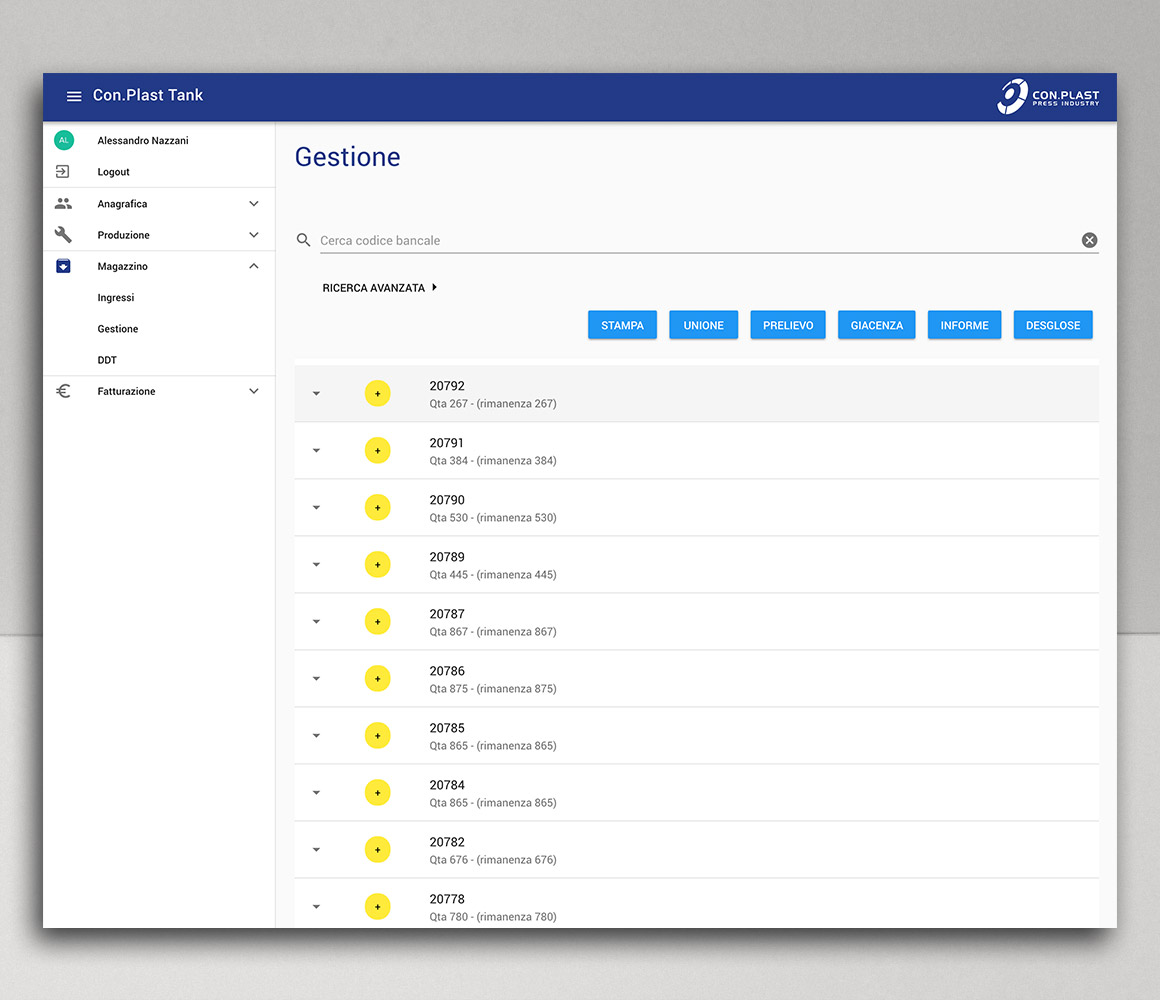This screenshot has height=1000, width=1160.
Task: Expand row 20791 dropdown arrow
Action: pos(316,450)
